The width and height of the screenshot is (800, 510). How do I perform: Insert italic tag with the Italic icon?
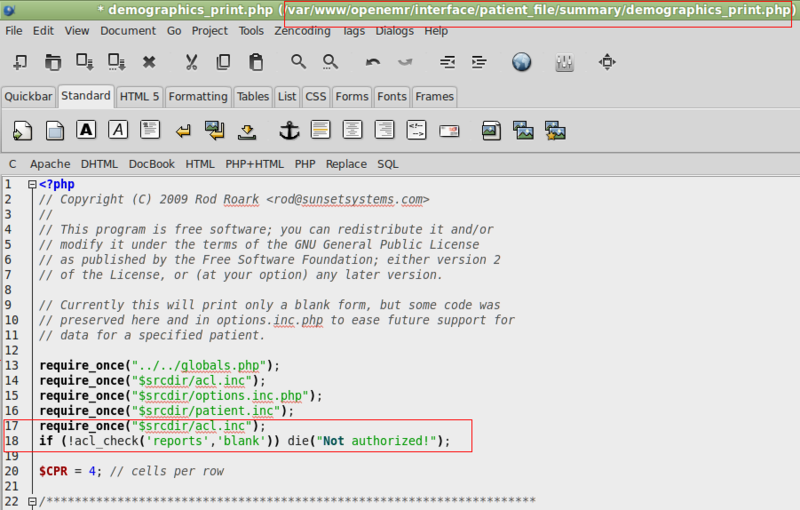(118, 130)
